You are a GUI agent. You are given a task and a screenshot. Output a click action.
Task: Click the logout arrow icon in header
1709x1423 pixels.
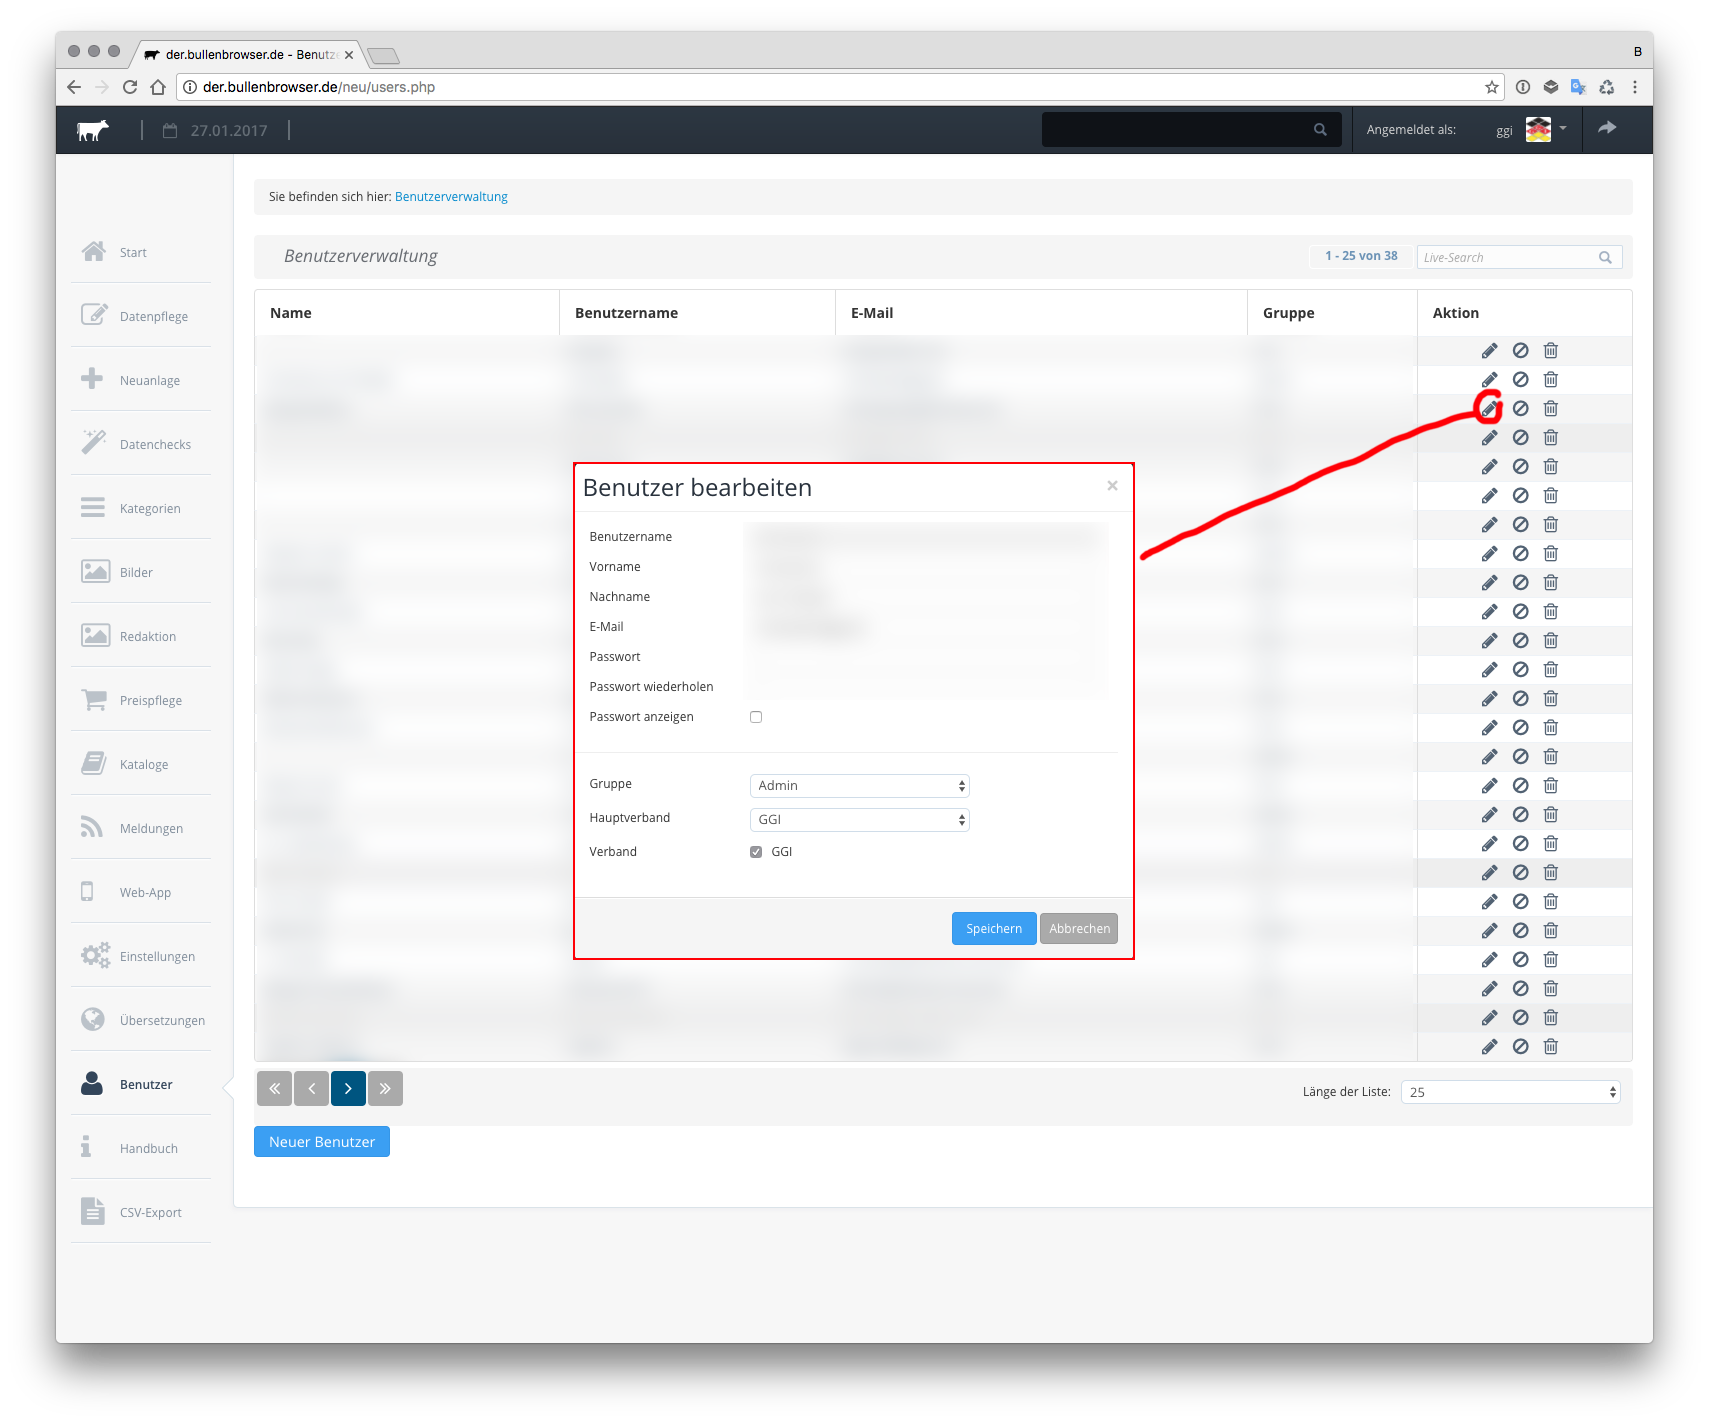pyautogui.click(x=1606, y=128)
